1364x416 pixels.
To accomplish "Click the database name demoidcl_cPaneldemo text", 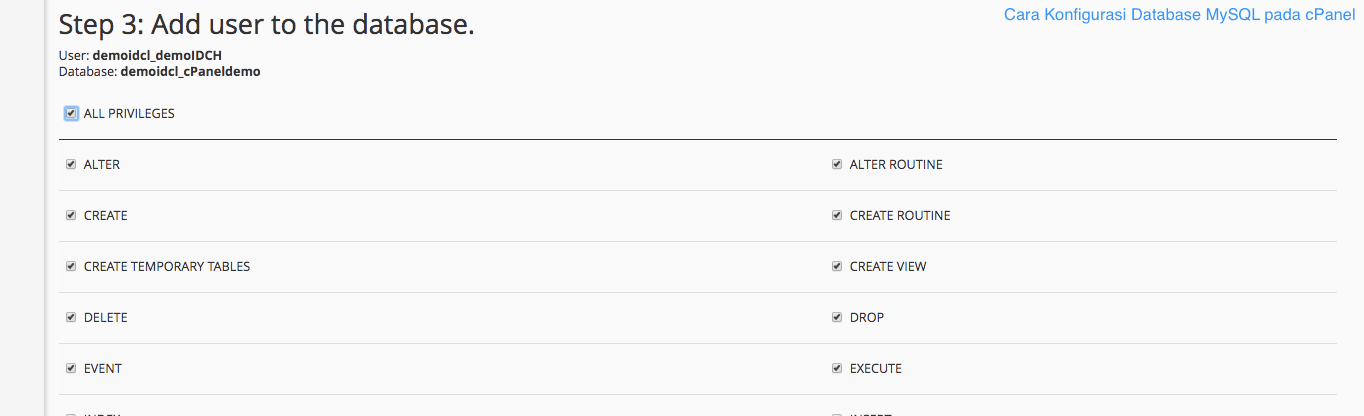I will pyautogui.click(x=190, y=72).
